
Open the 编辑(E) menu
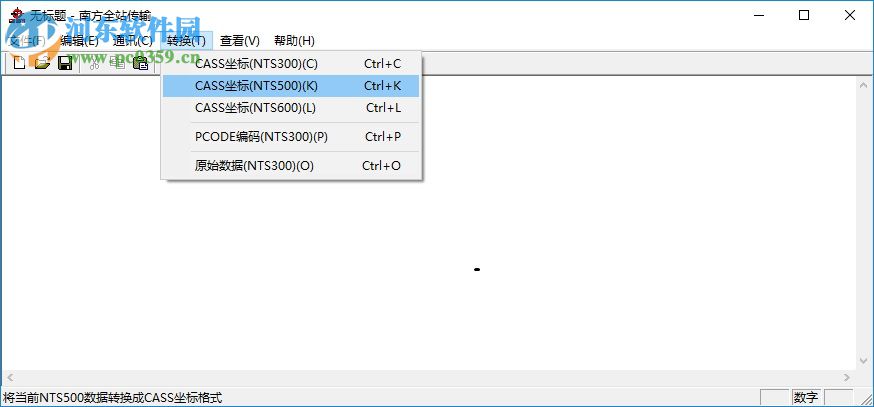pyautogui.click(x=79, y=41)
